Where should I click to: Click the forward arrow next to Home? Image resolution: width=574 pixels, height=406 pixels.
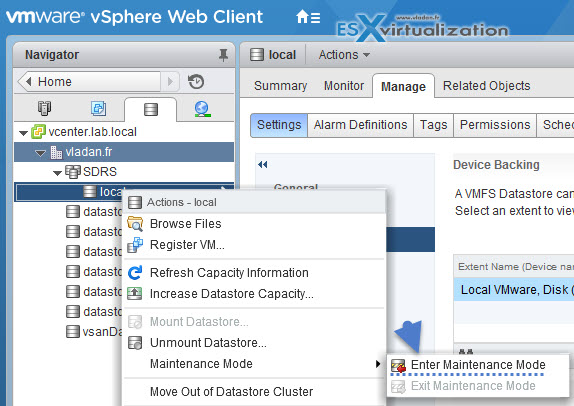170,81
